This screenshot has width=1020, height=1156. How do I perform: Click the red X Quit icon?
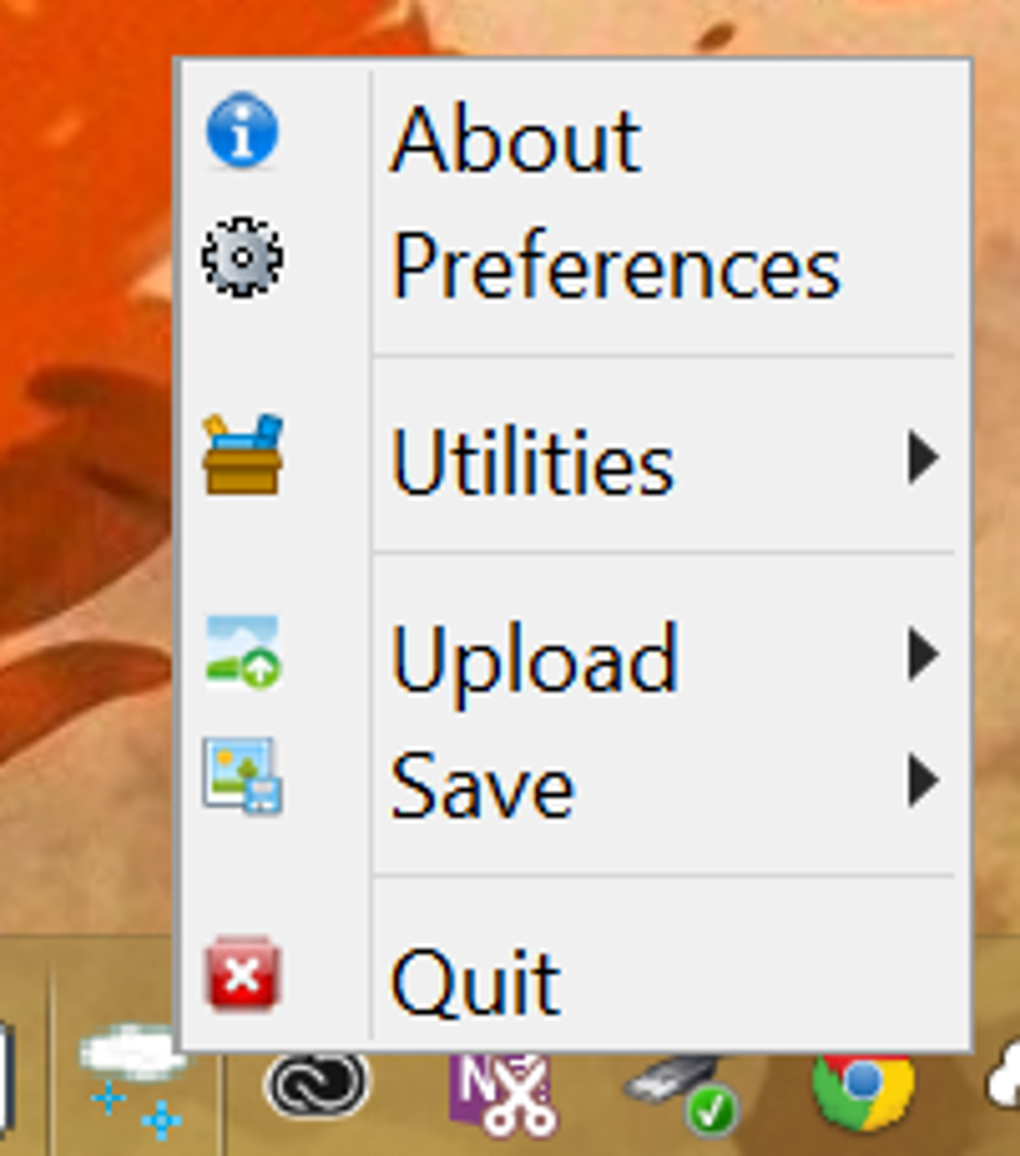(x=242, y=973)
